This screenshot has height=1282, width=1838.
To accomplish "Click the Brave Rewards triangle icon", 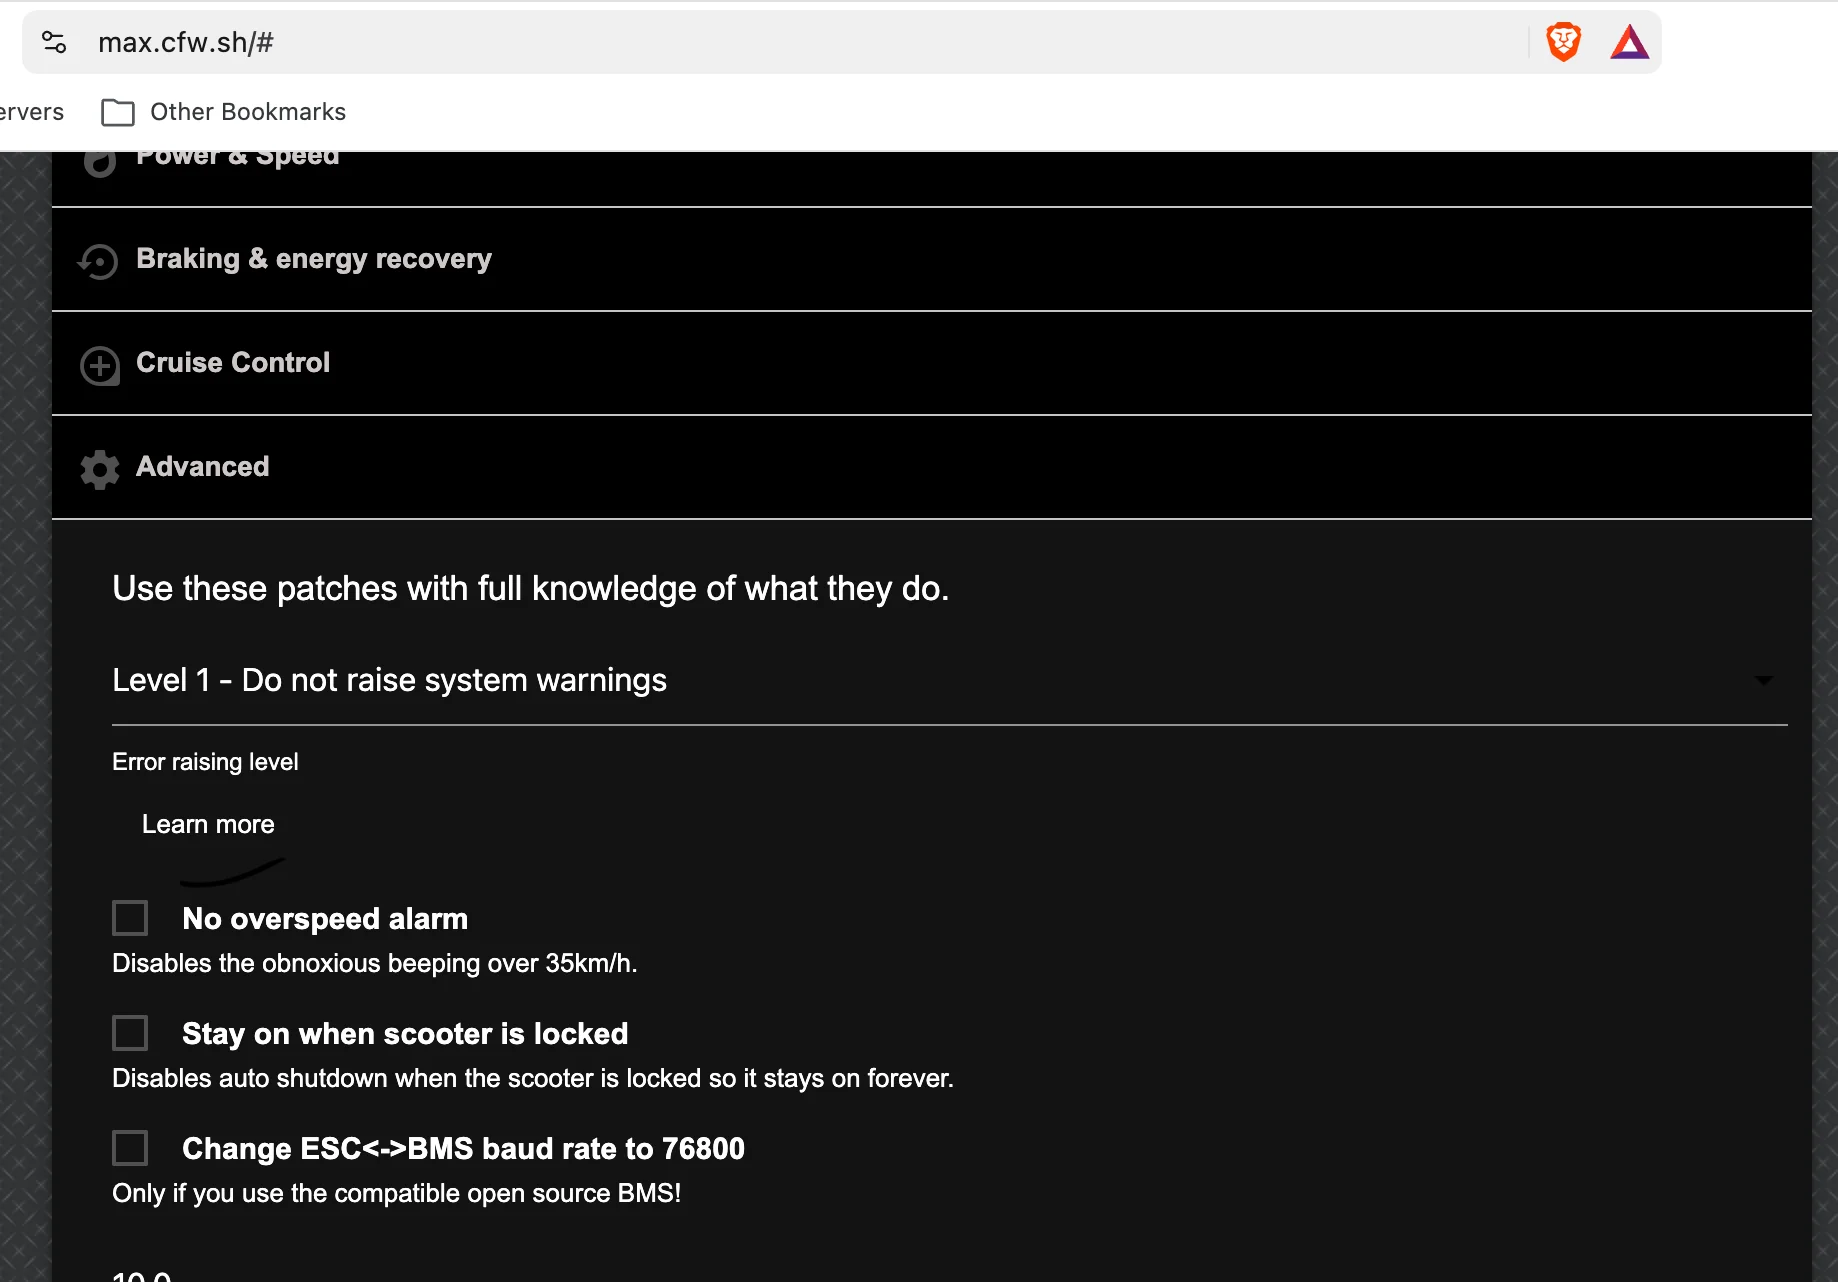I will [x=1629, y=42].
